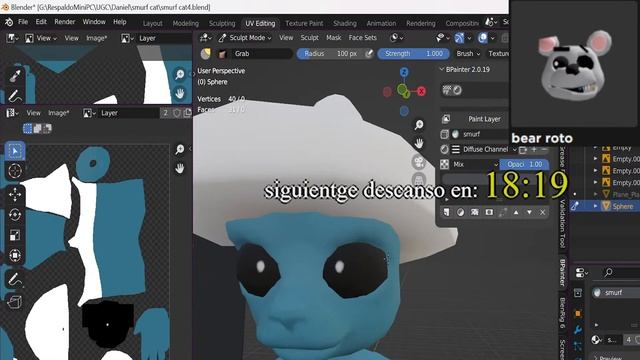Click the red X axis on navigation gizmo
Image resolution: width=640 pixels, height=360 pixels.
pos(421,91)
